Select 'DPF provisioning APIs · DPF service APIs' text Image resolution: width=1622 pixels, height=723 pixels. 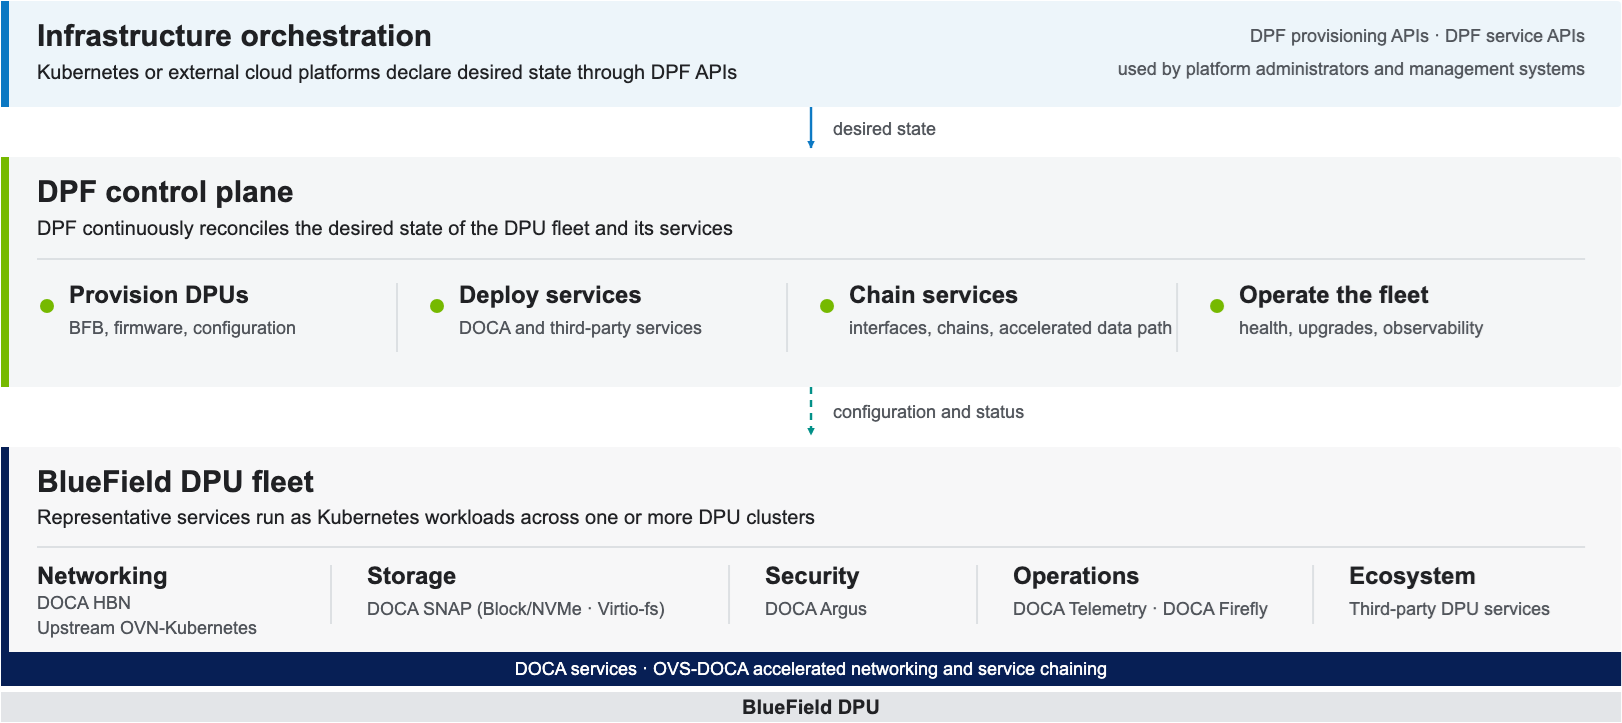1417,36
